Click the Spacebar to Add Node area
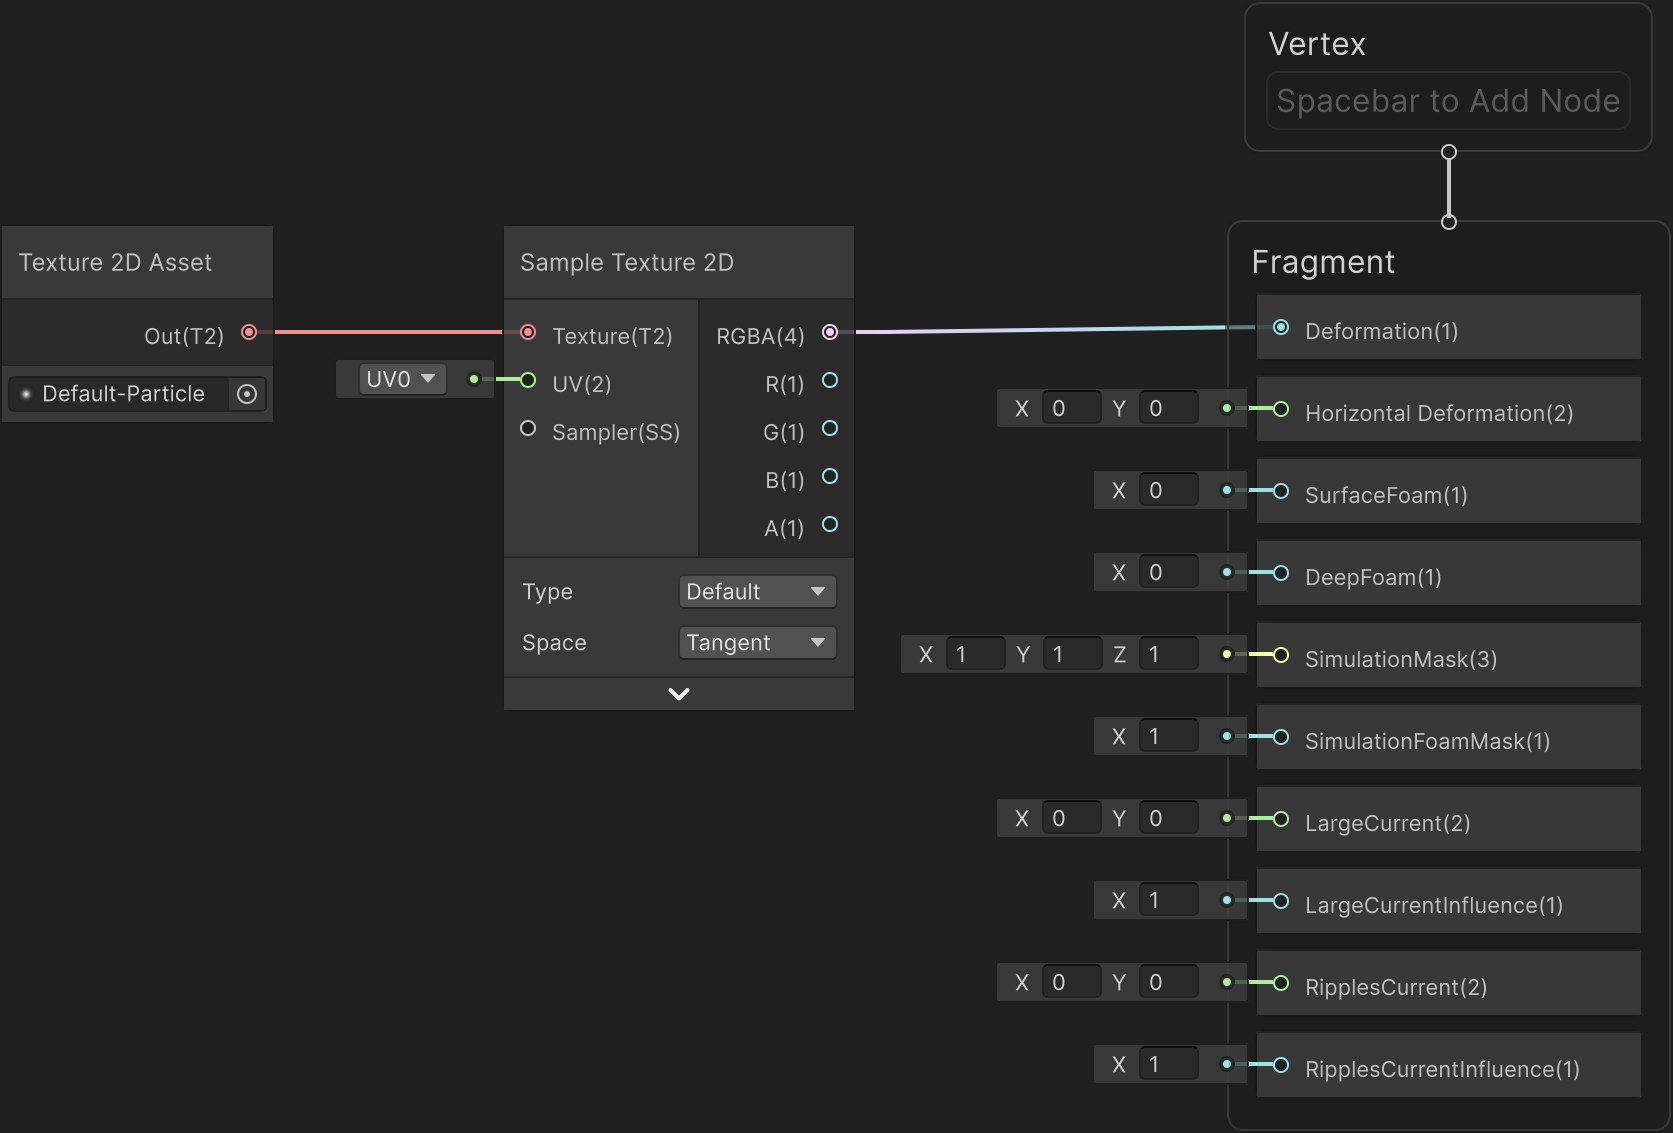 pyautogui.click(x=1447, y=101)
